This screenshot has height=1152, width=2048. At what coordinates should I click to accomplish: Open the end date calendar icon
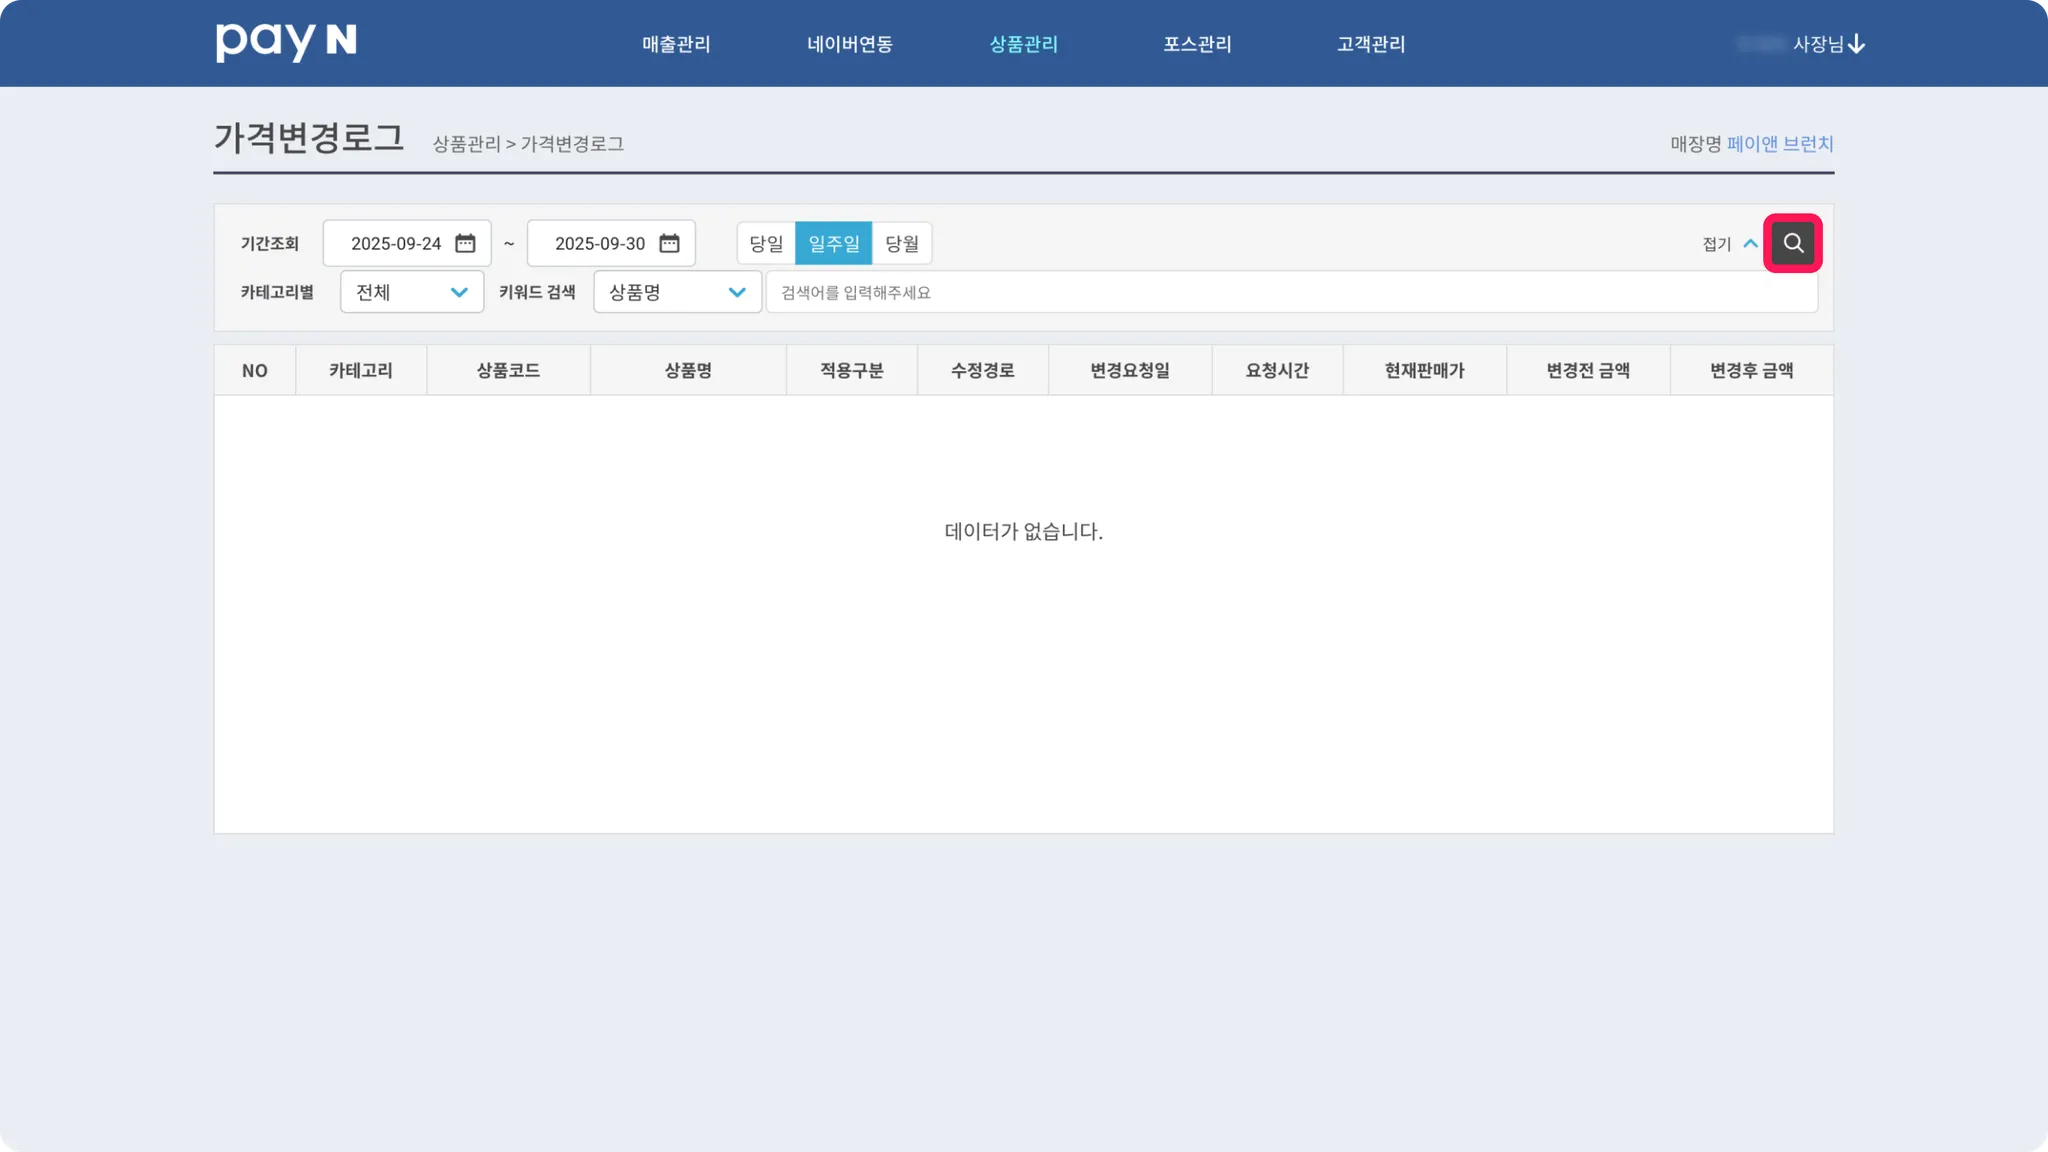(x=669, y=243)
